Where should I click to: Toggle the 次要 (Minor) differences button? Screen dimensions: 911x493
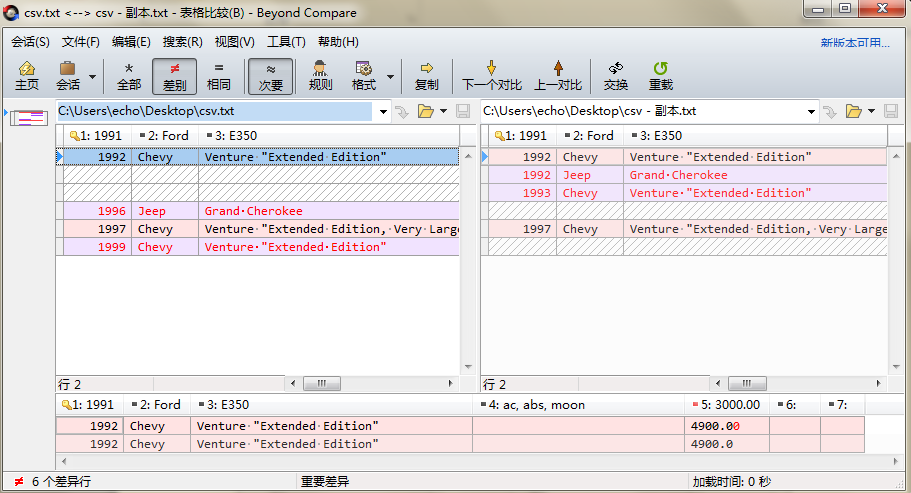pyautogui.click(x=270, y=75)
